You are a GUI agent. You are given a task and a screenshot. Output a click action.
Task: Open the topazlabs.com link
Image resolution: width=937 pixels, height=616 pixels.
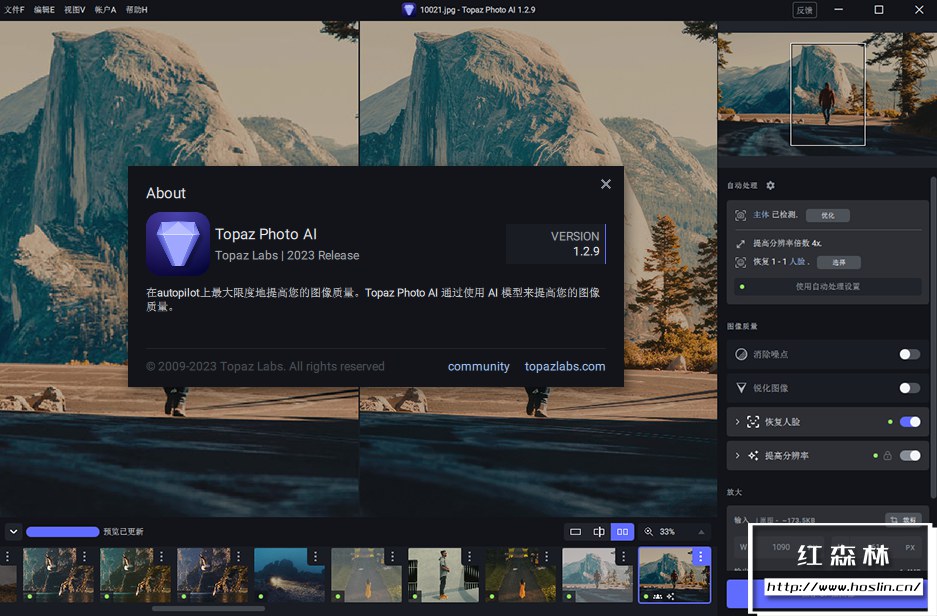coord(565,366)
